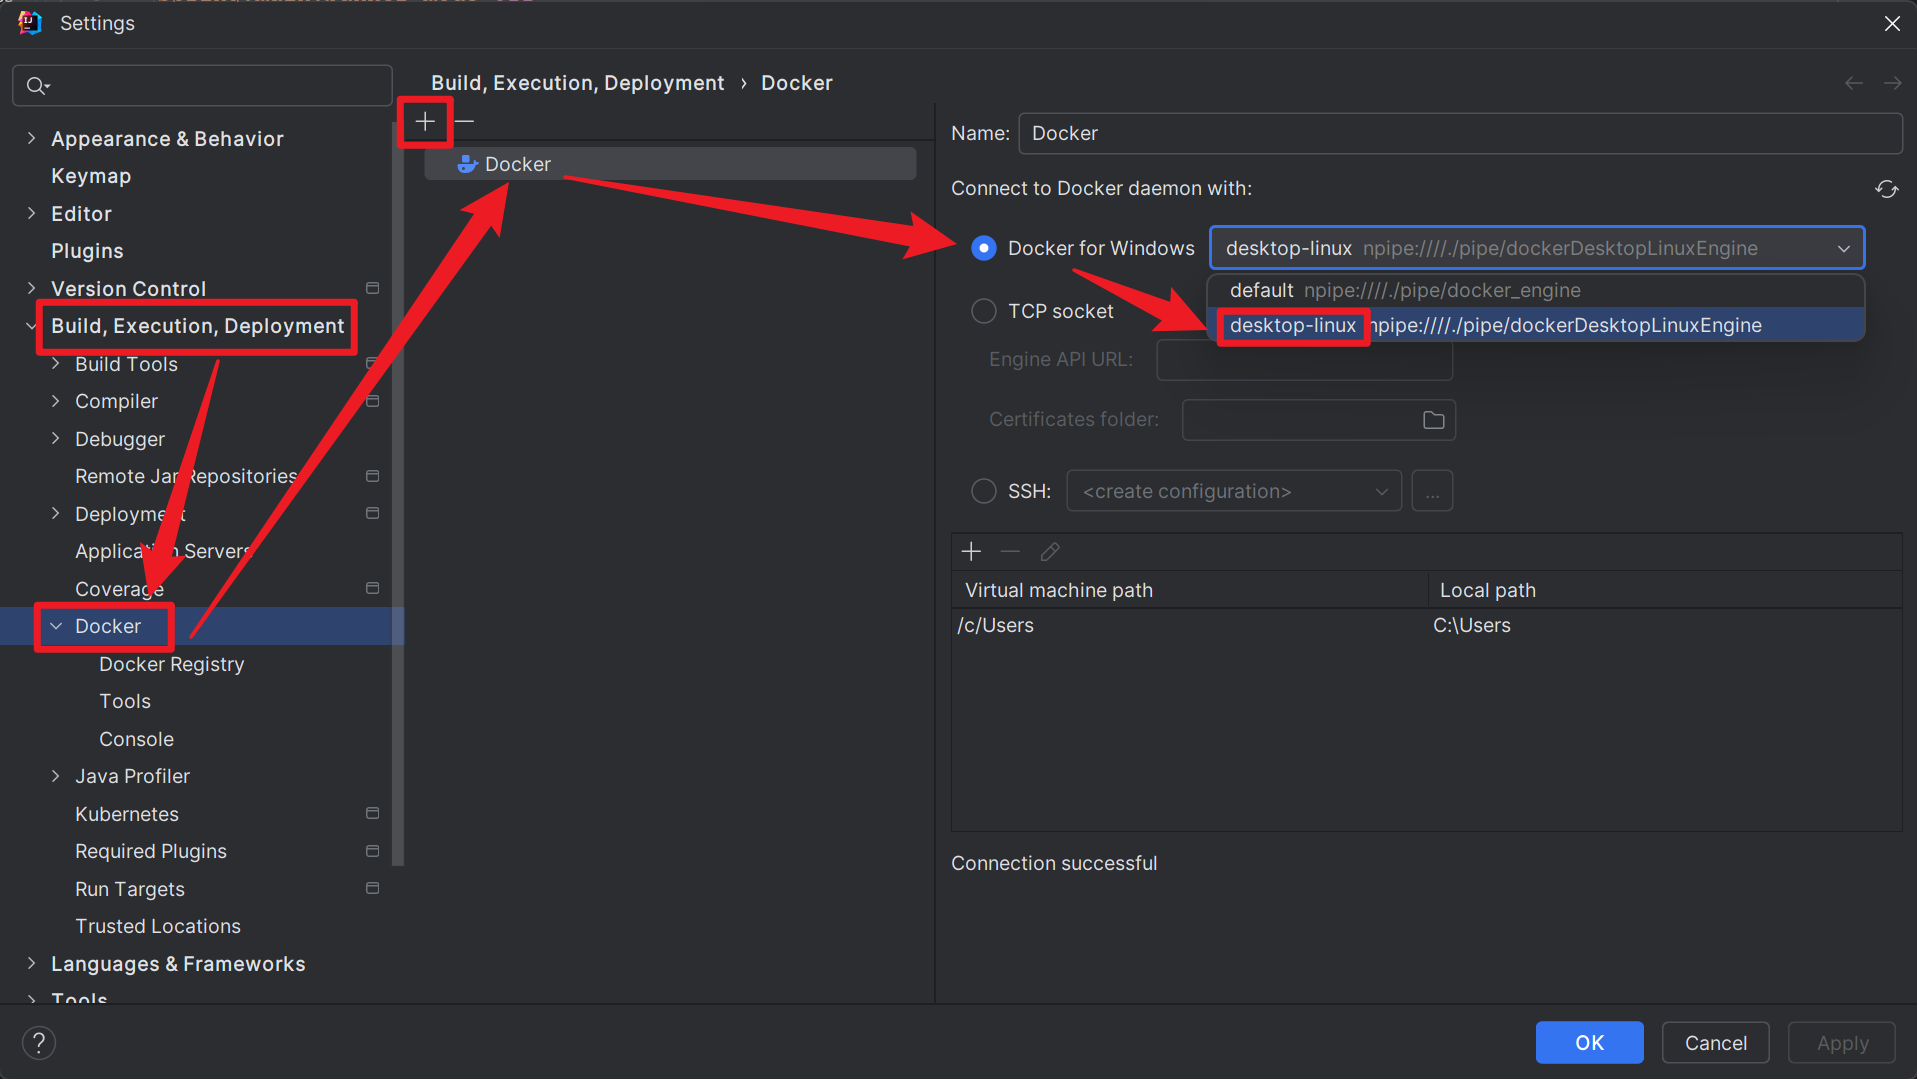Open the Keymap settings page
The width and height of the screenshot is (1917, 1079).
pos(91,176)
